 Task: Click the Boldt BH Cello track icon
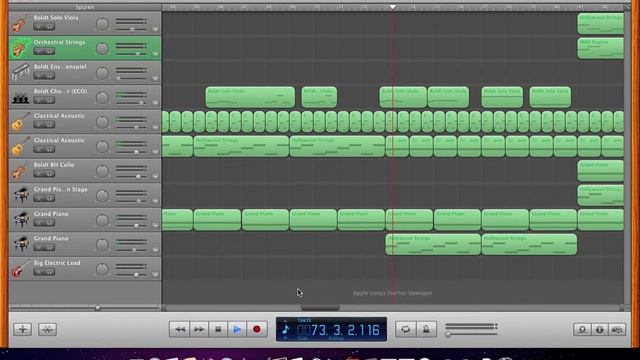pyautogui.click(x=20, y=171)
